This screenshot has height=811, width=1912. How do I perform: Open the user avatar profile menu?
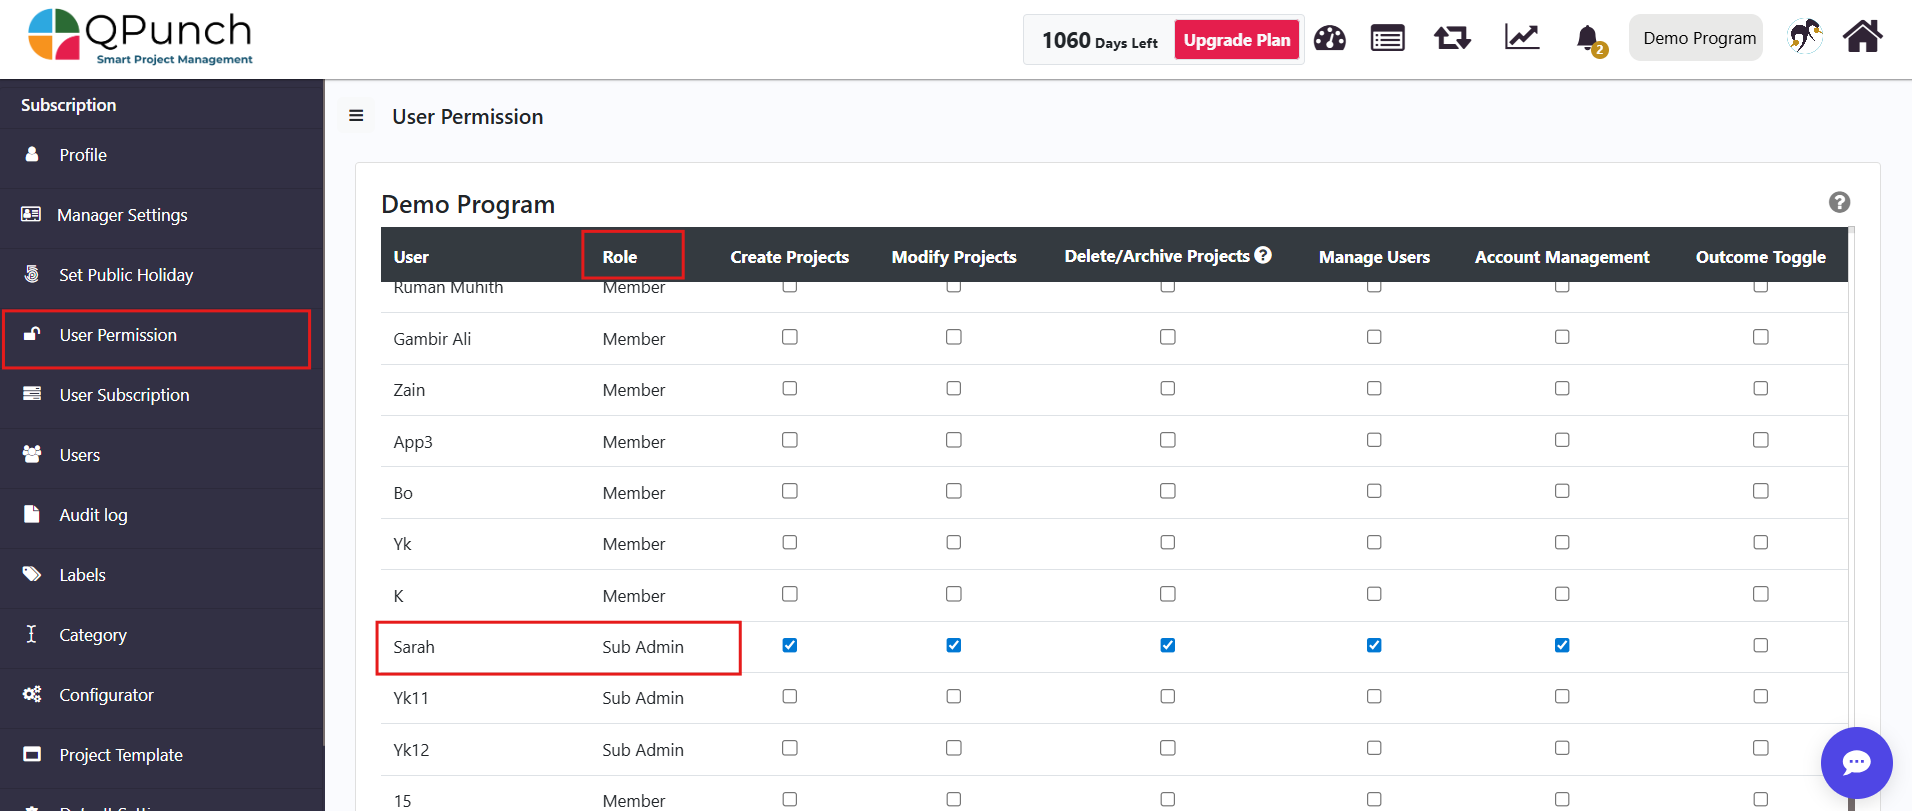coord(1804,37)
